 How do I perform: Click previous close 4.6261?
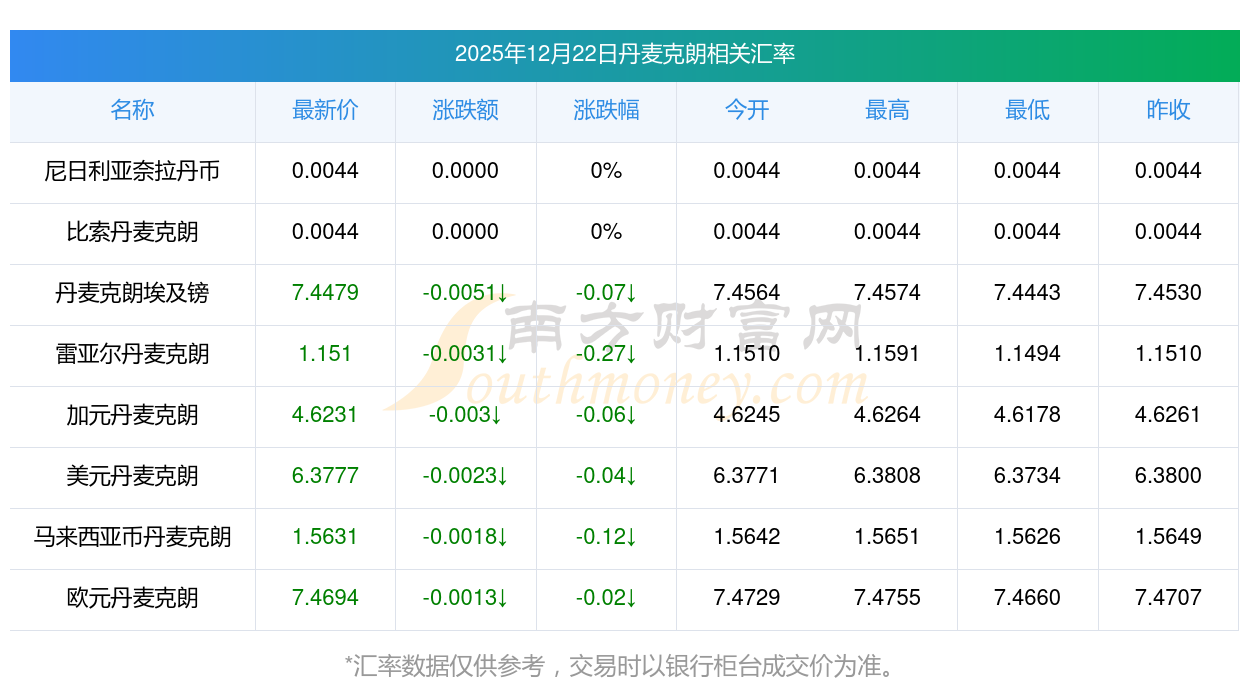click(1168, 415)
